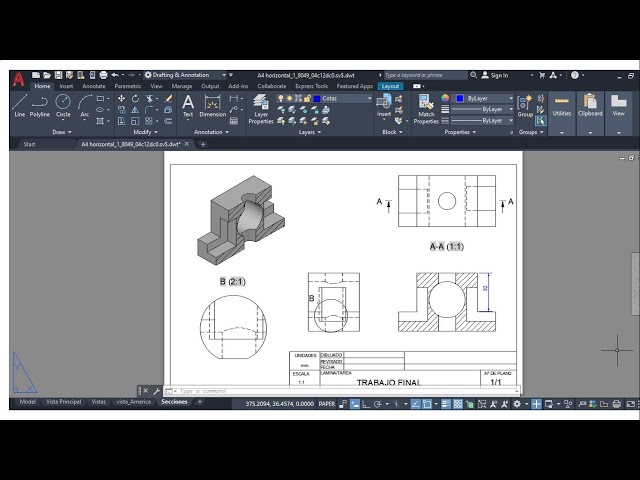Click the Array tool icon
Image resolution: width=640 pixels, height=480 pixels.
point(149,121)
